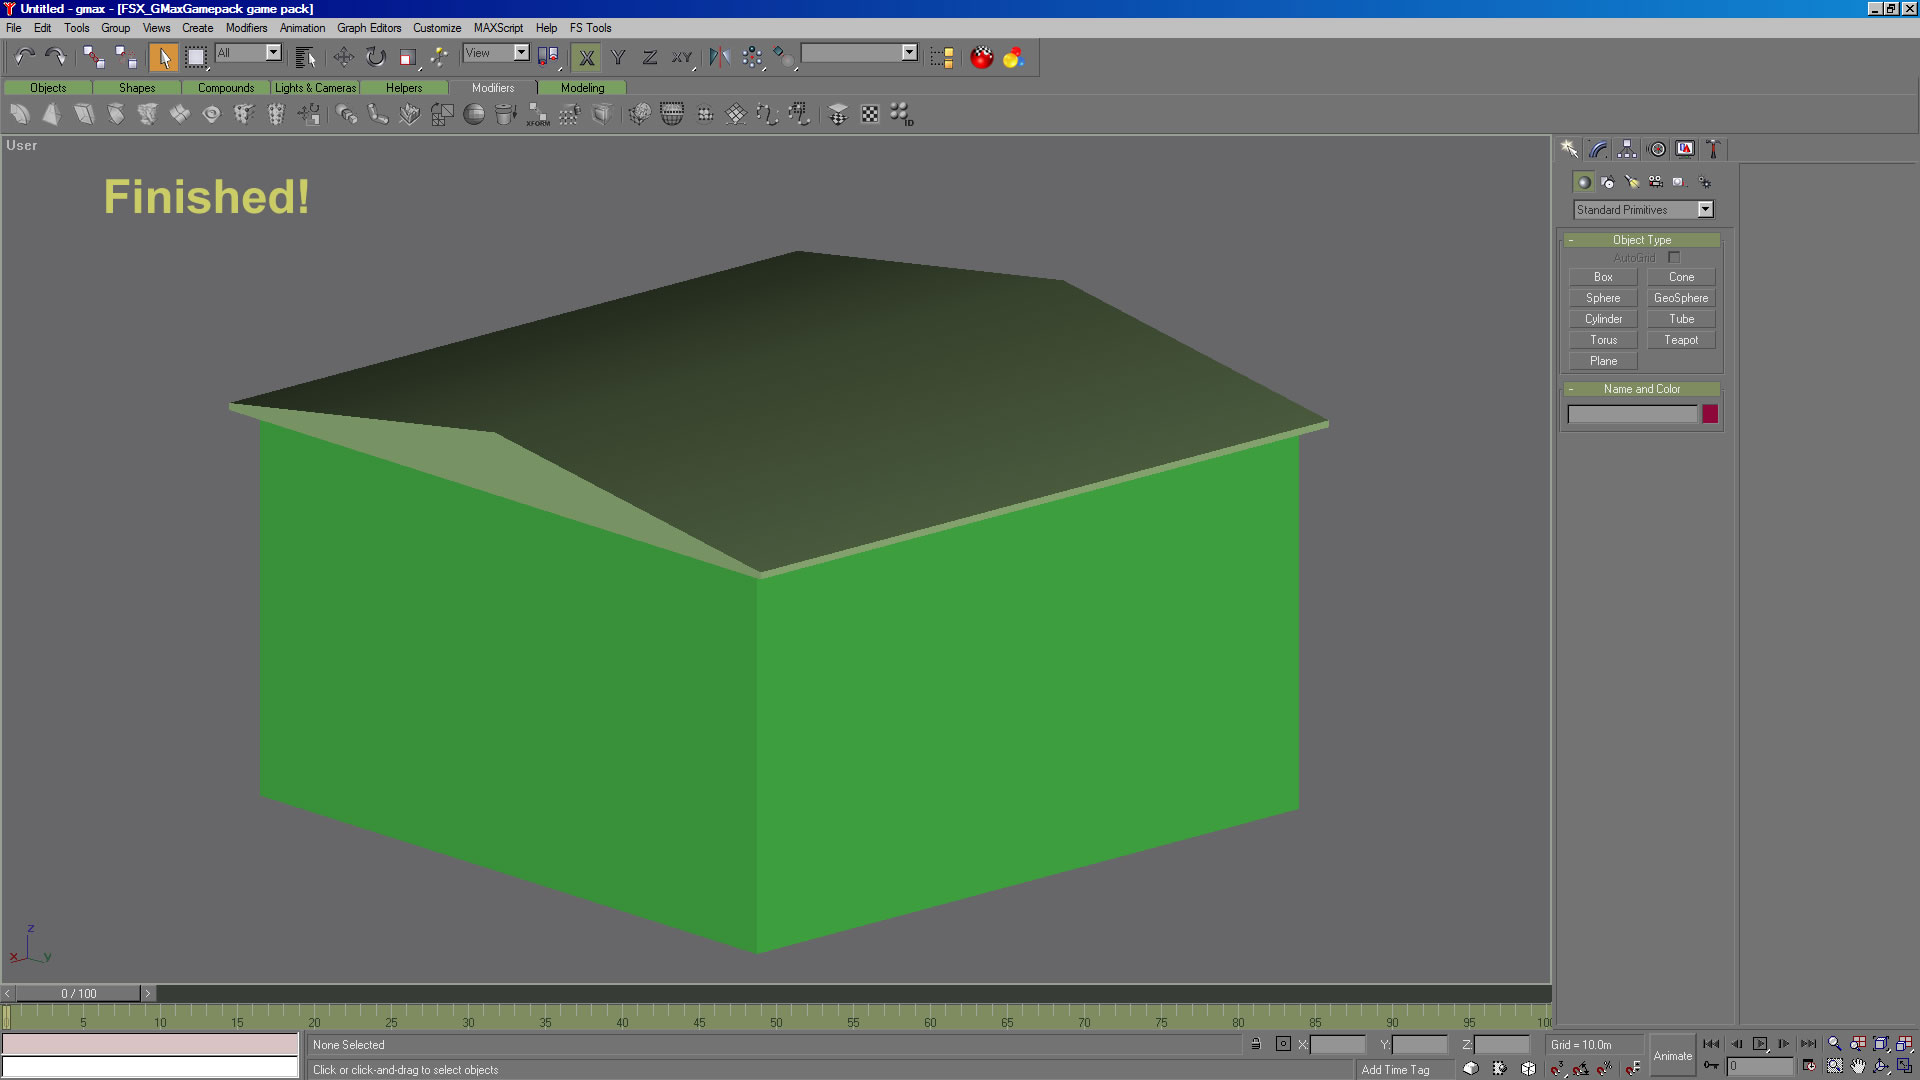Click the Zoom magnifier viewport tool
This screenshot has height=1080, width=1920.
click(x=1834, y=1044)
